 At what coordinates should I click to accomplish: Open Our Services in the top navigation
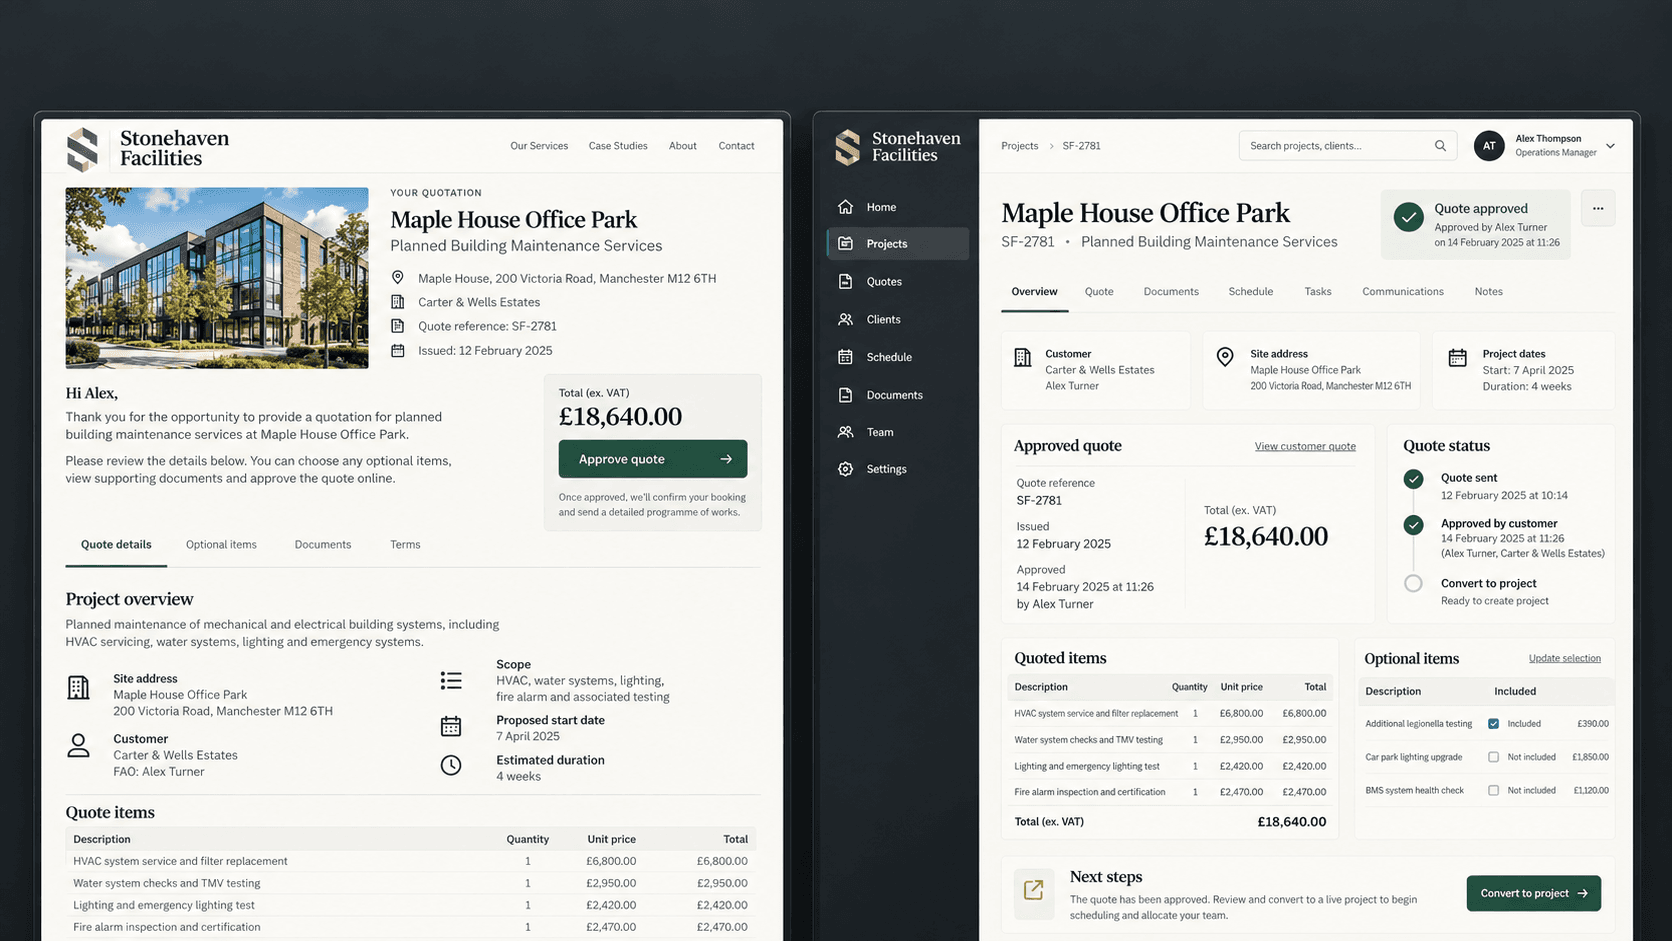tap(539, 146)
